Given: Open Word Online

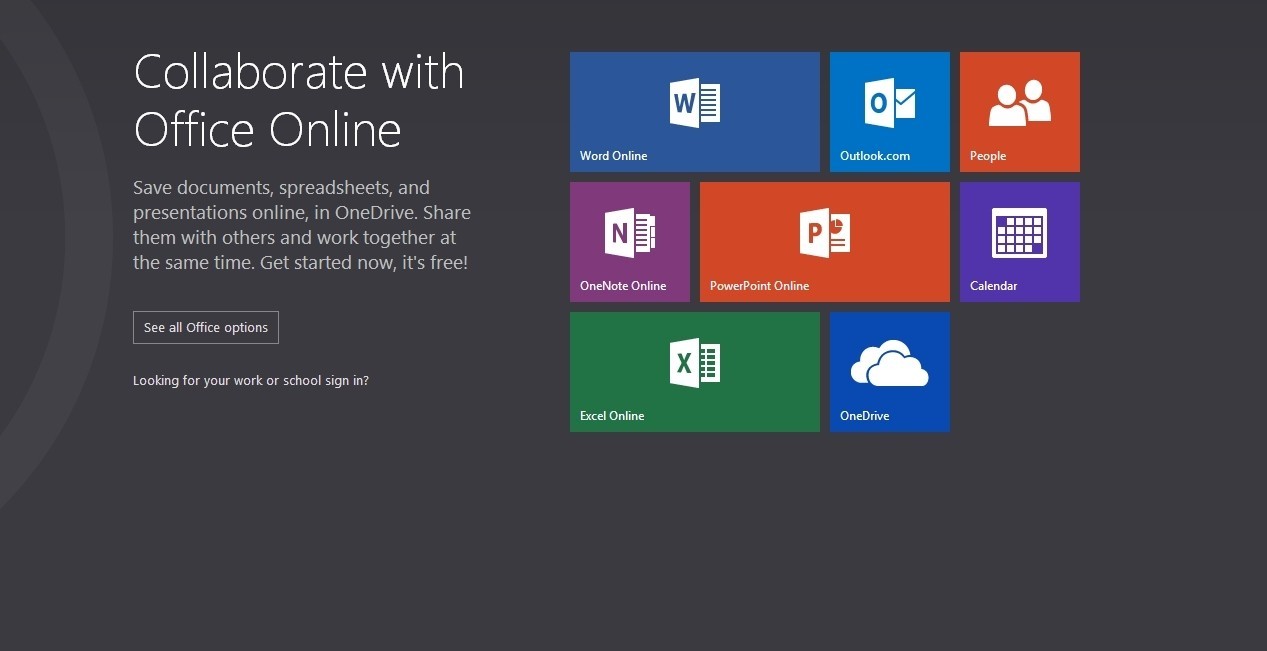Looking at the screenshot, I should point(694,111).
